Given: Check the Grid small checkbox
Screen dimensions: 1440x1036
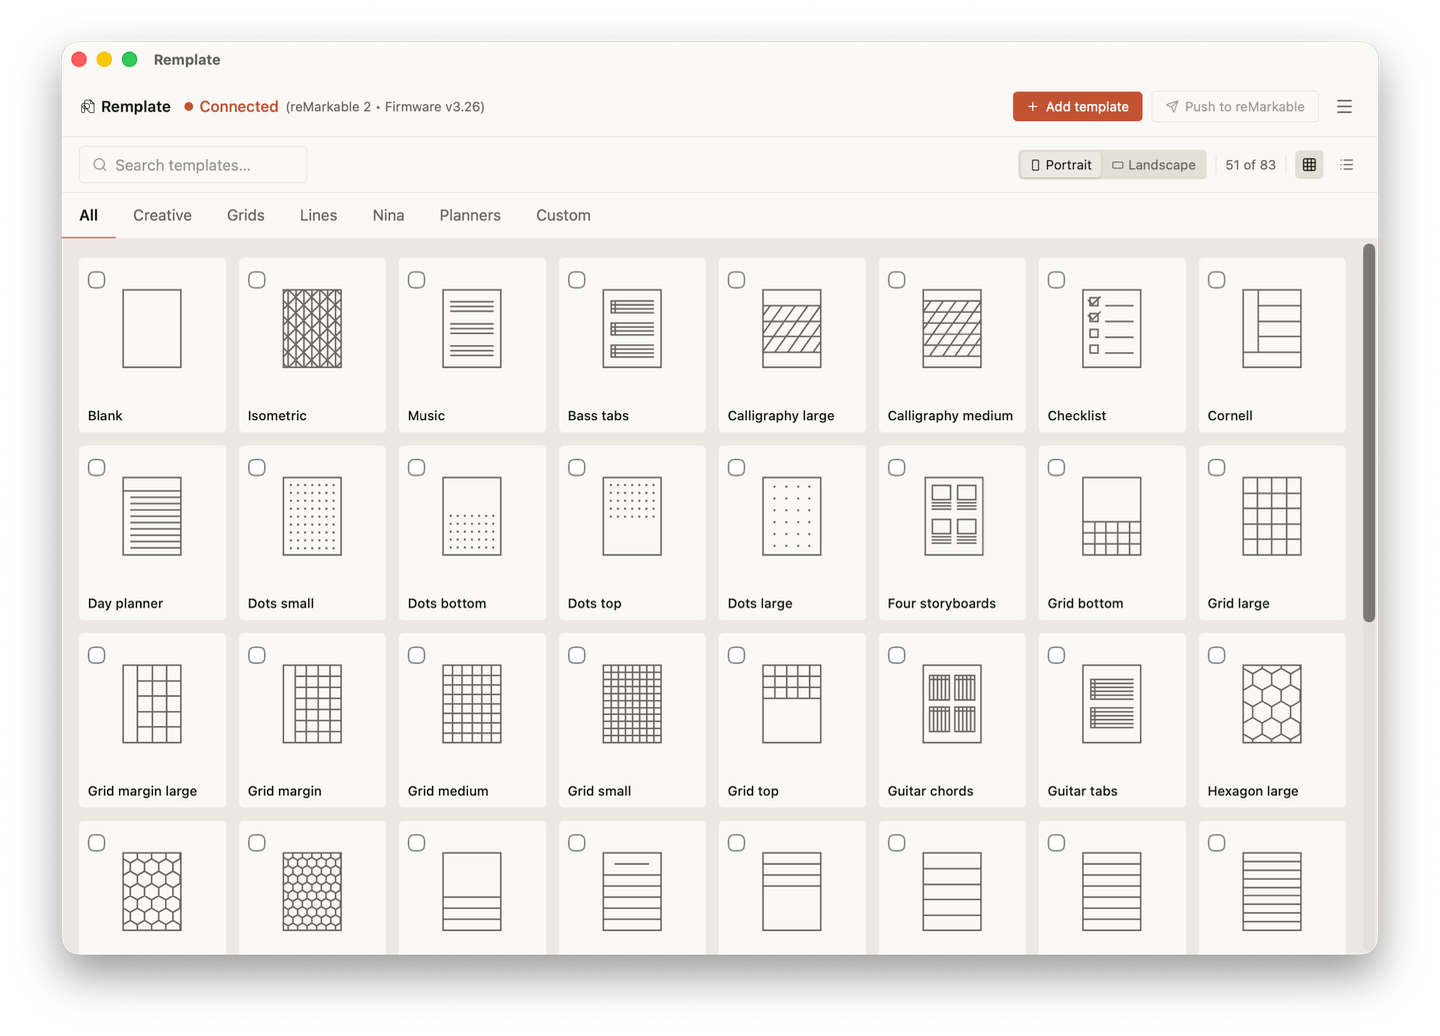Looking at the screenshot, I should point(577,656).
